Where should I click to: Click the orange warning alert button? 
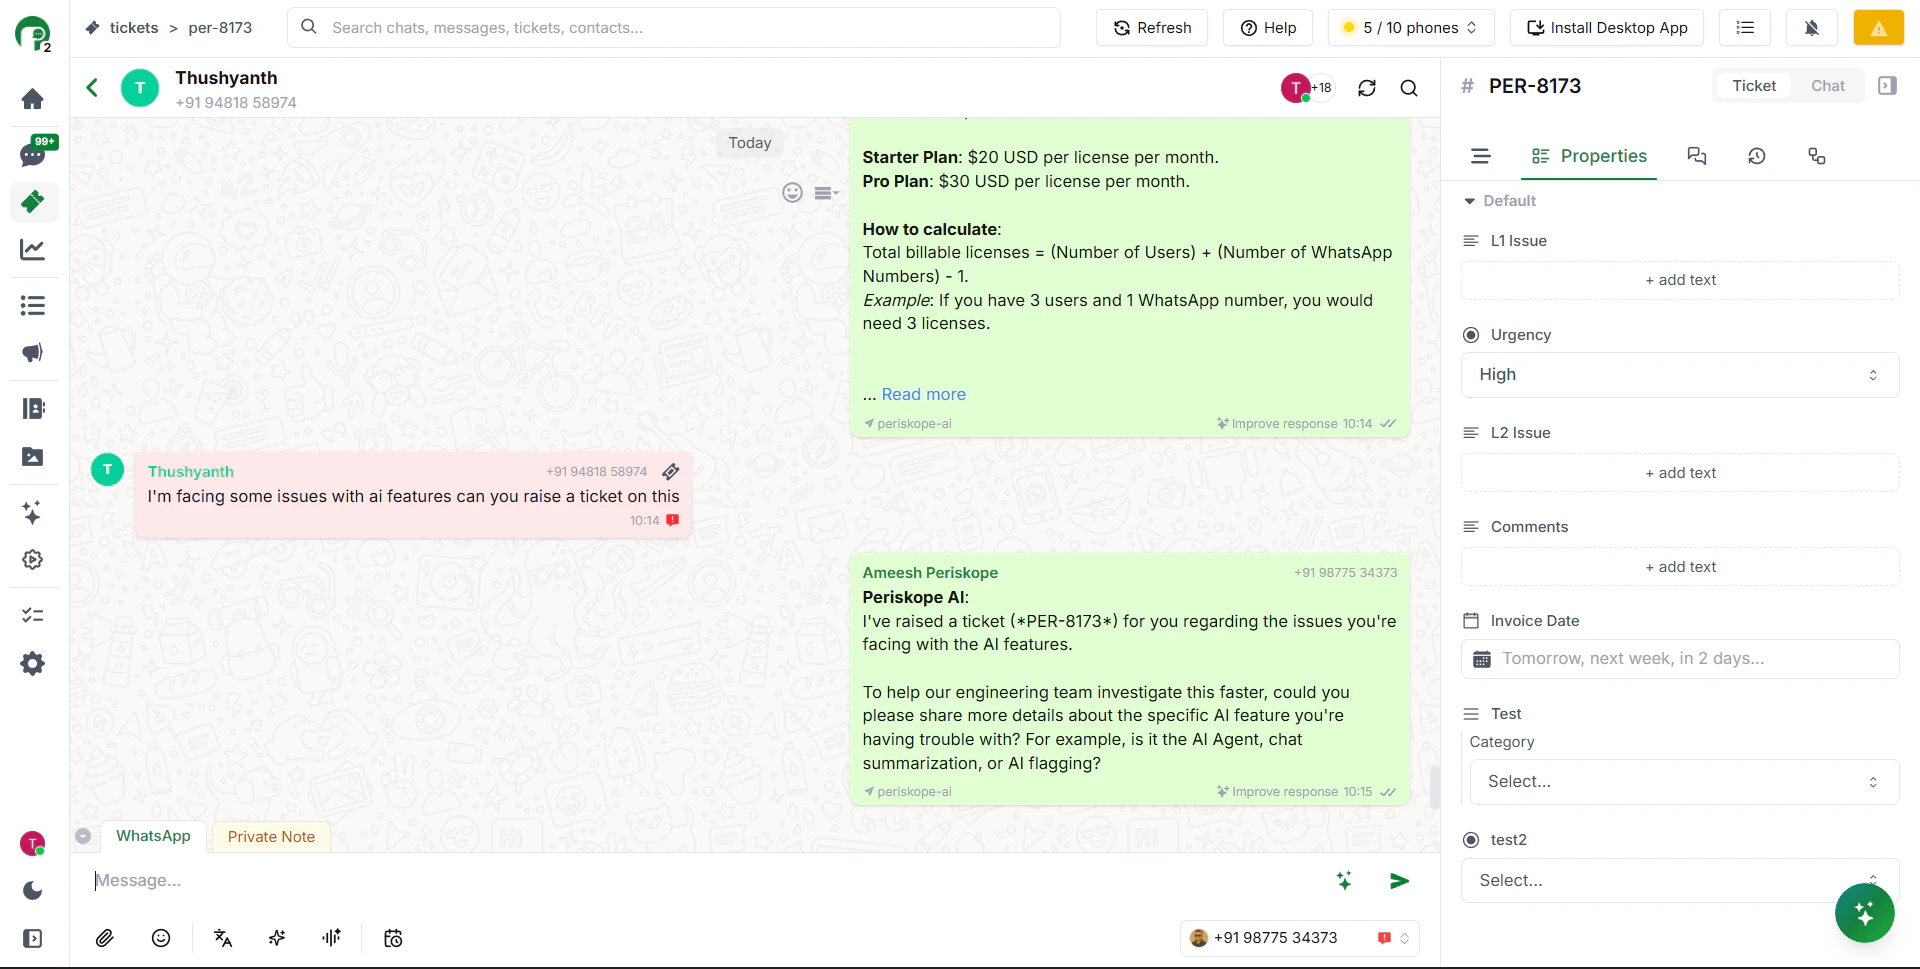(x=1878, y=28)
